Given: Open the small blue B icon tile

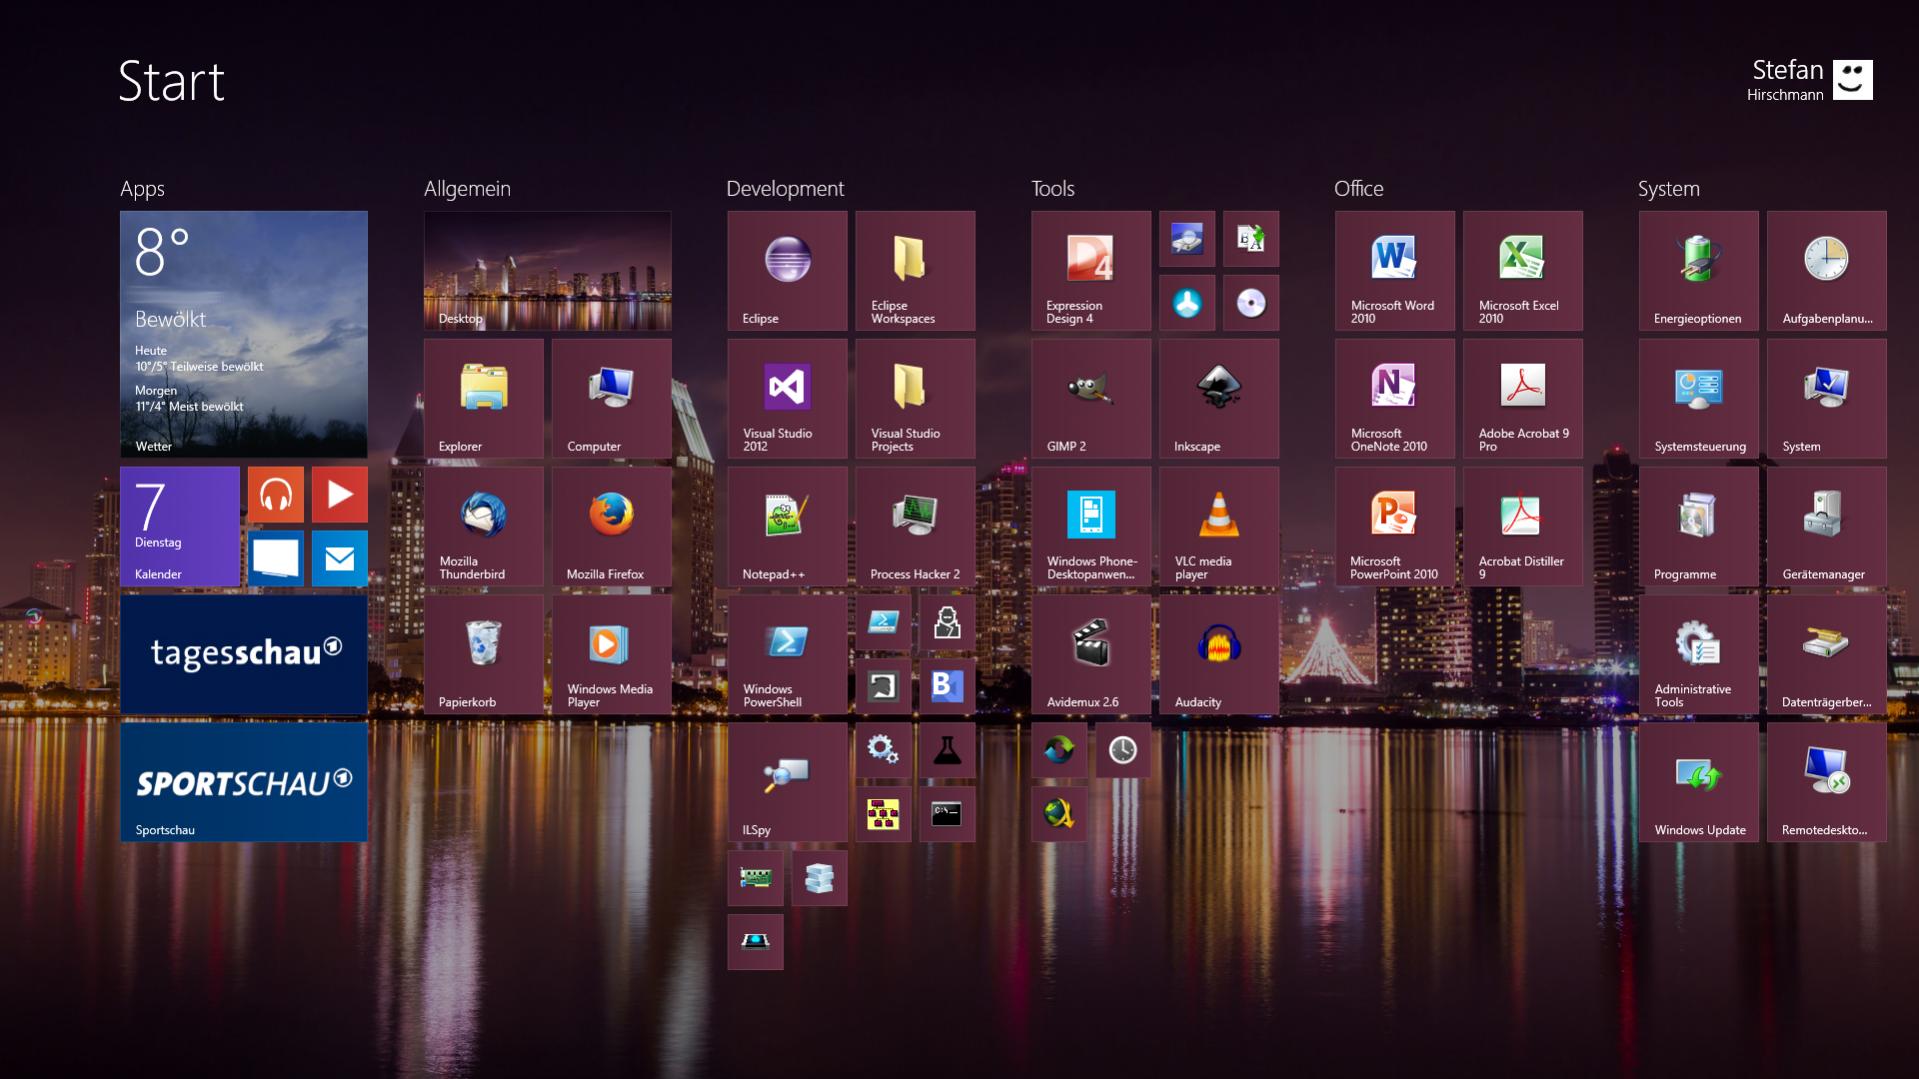Looking at the screenshot, I should (x=947, y=686).
